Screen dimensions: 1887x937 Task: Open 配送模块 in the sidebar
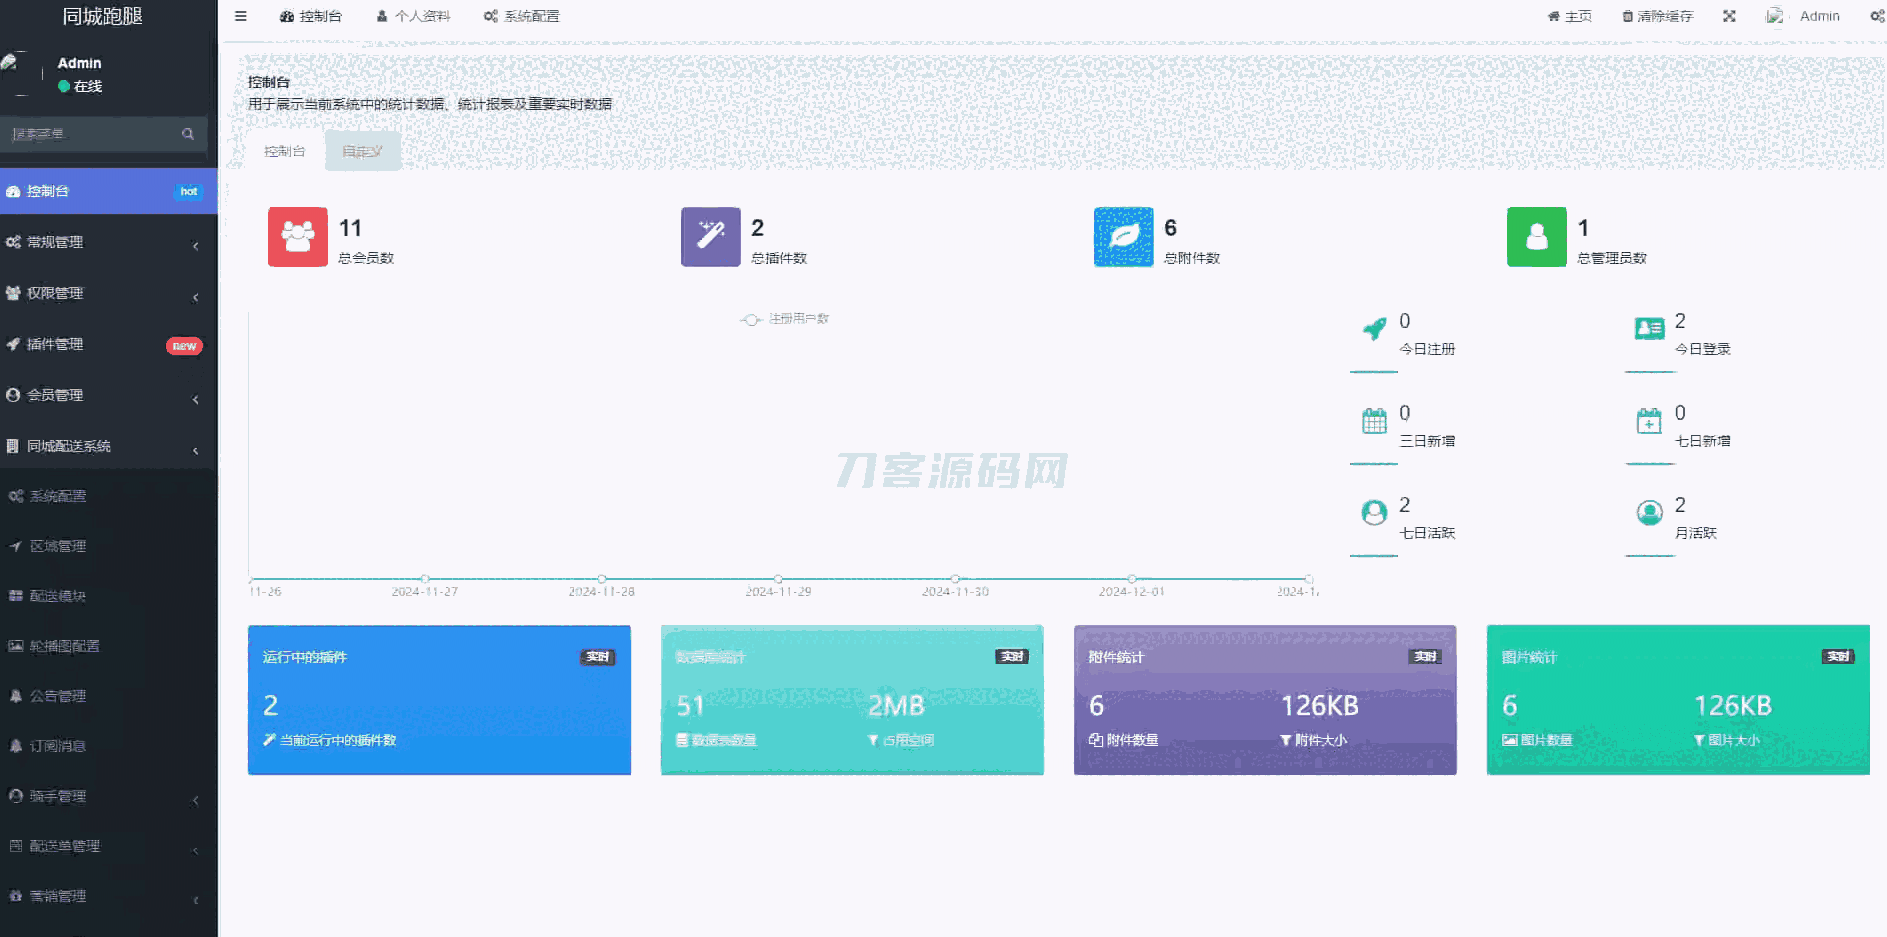(x=108, y=596)
